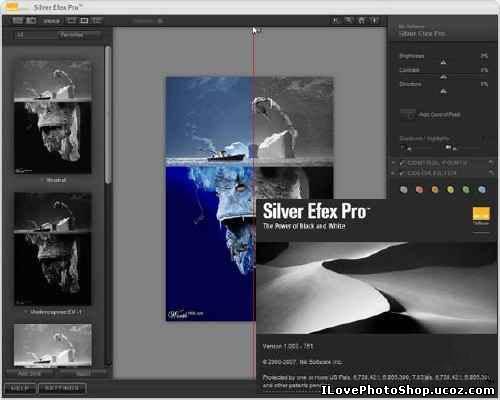500x400 pixels.
Task: Reset the Color Filter section using its right icon
Action: tap(491, 173)
